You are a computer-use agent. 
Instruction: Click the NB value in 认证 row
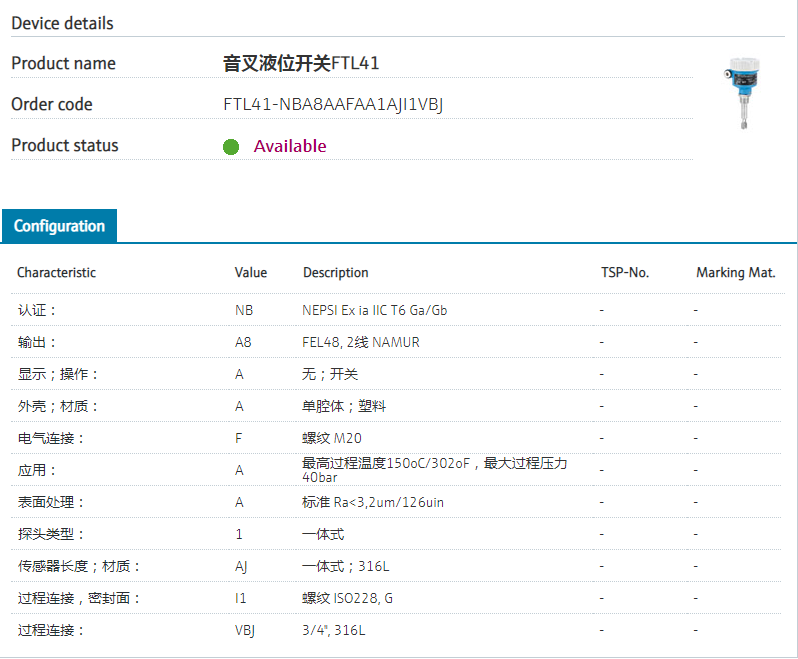tap(244, 311)
